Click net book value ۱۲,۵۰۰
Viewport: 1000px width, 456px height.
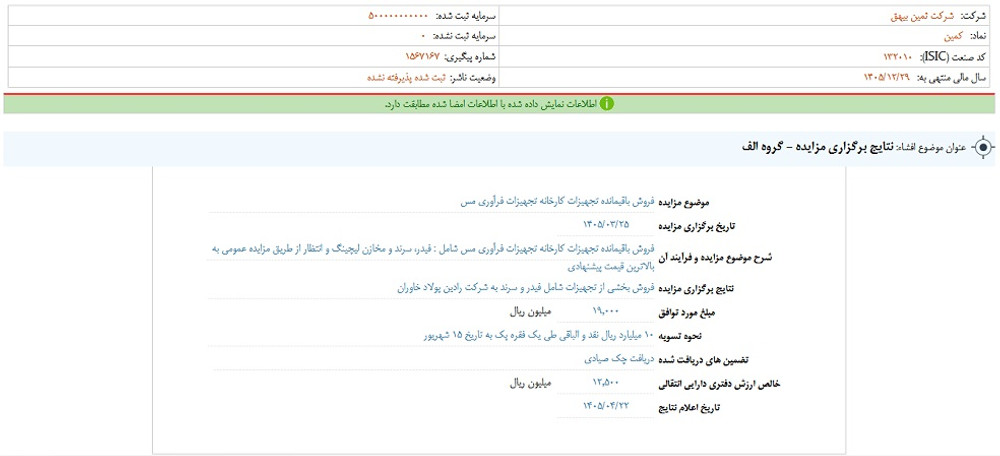(605, 383)
